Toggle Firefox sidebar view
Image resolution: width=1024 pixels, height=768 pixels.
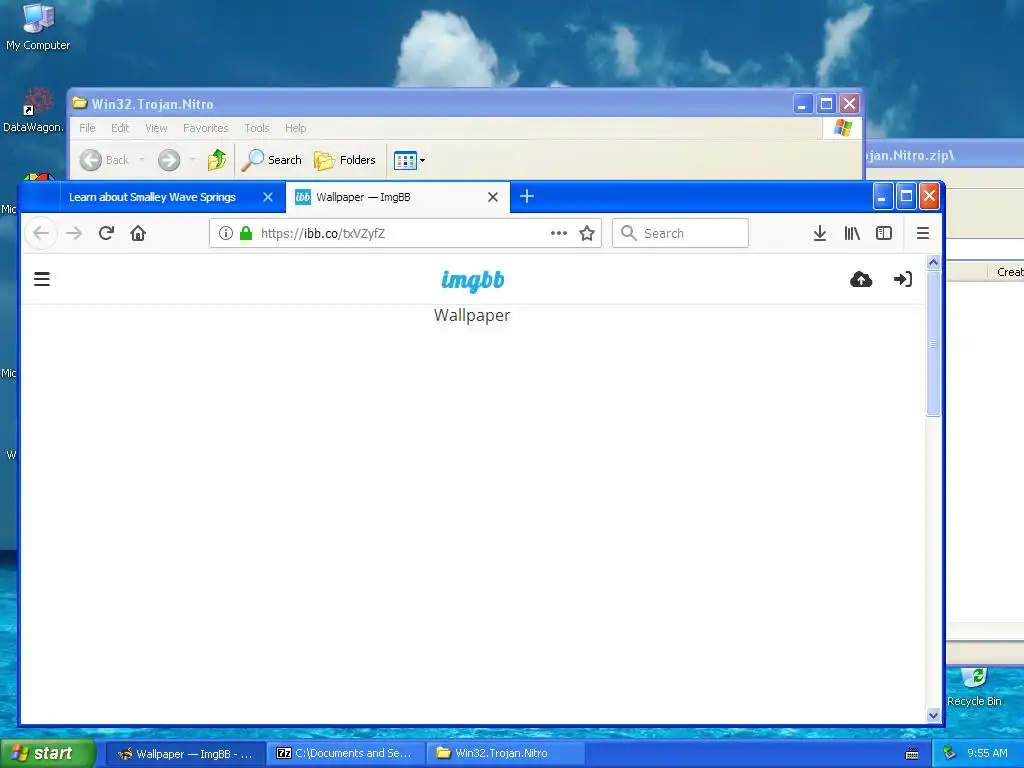click(884, 233)
